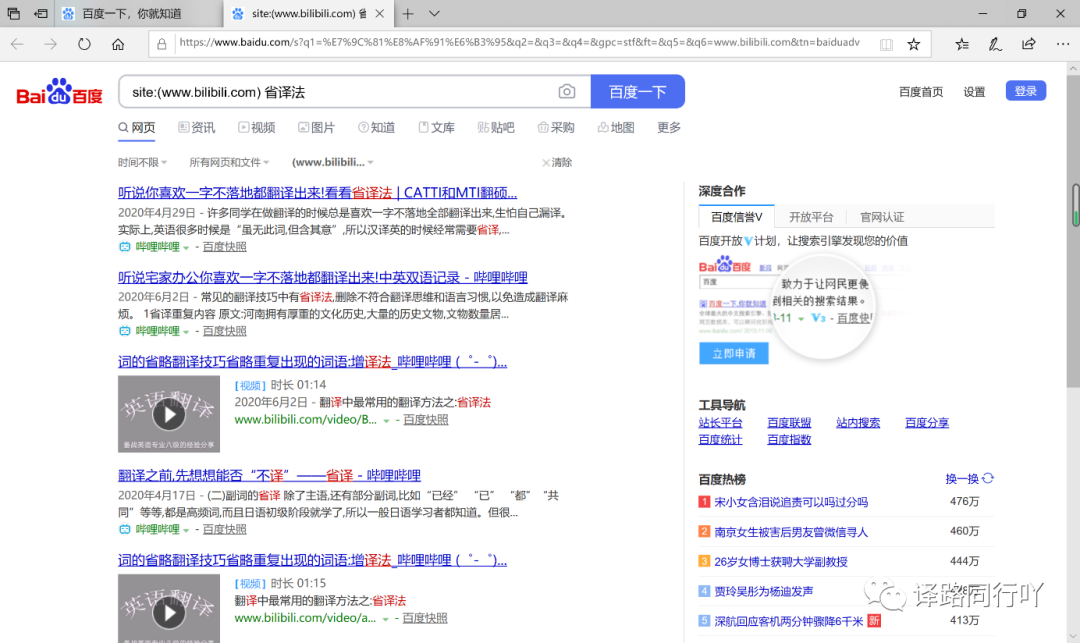1080x643 pixels.
Task: Select the 网页 search tab
Action: tap(136, 127)
